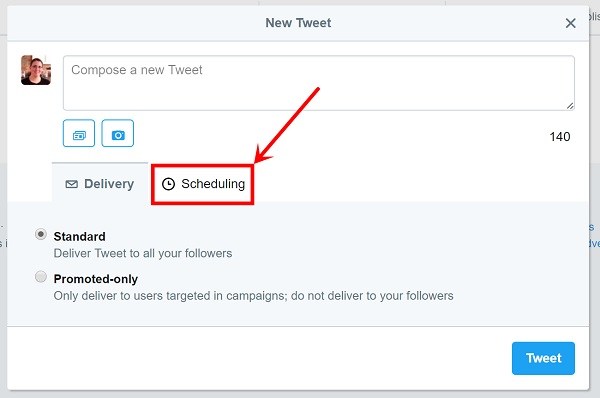Select the Promoted-only radio button

pos(41,276)
